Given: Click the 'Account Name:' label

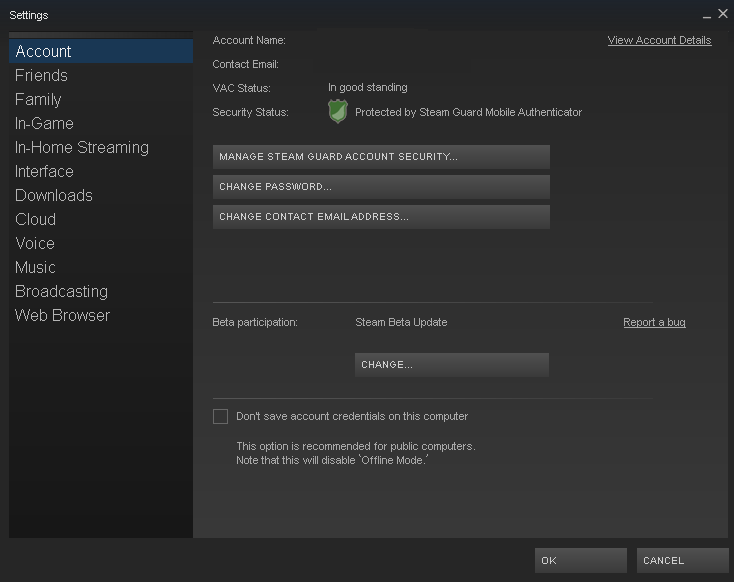Looking at the screenshot, I should click(249, 40).
